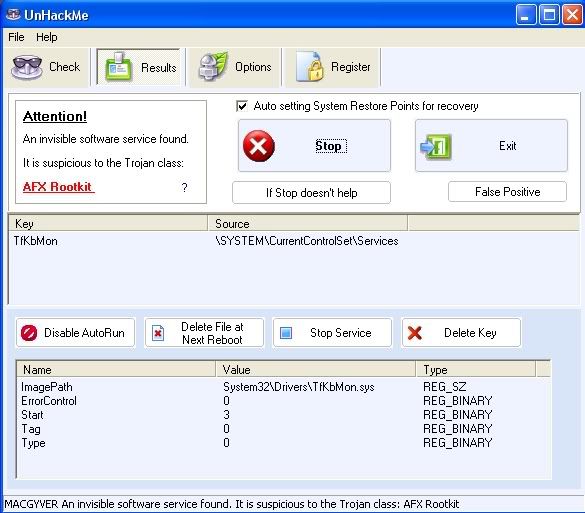Click the REG_SZ type cell

click(445, 387)
